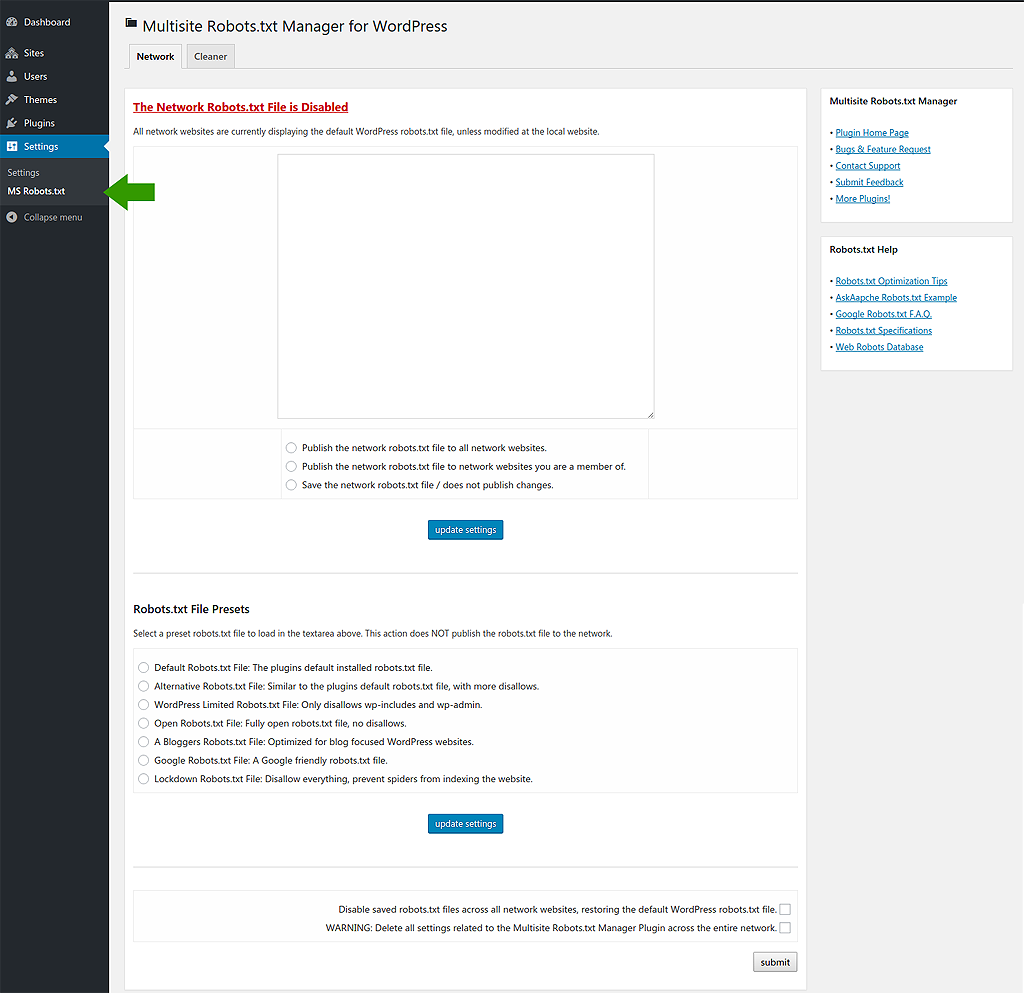Tick the delete all settings warning checkbox

785,928
